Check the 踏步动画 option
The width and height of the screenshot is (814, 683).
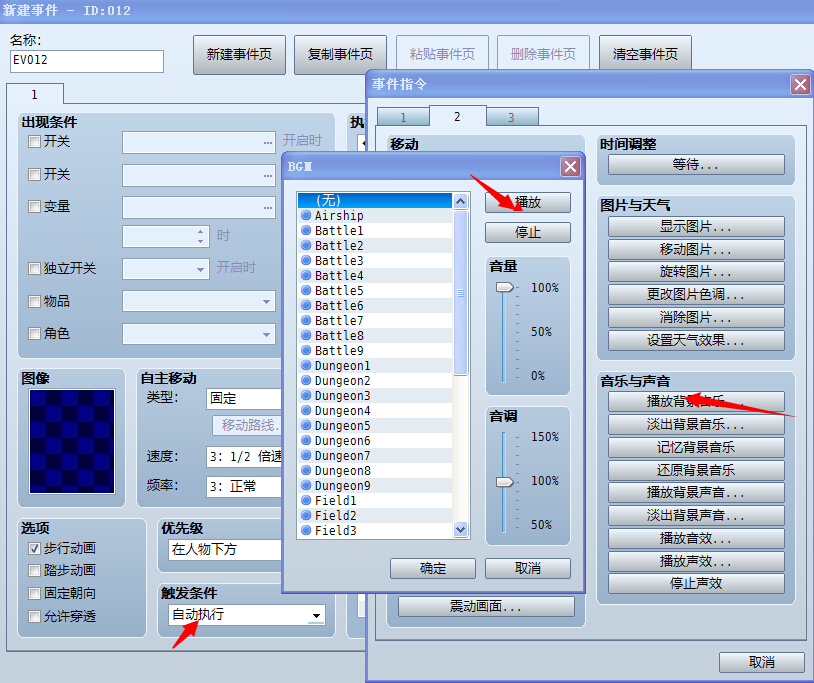pos(34,570)
